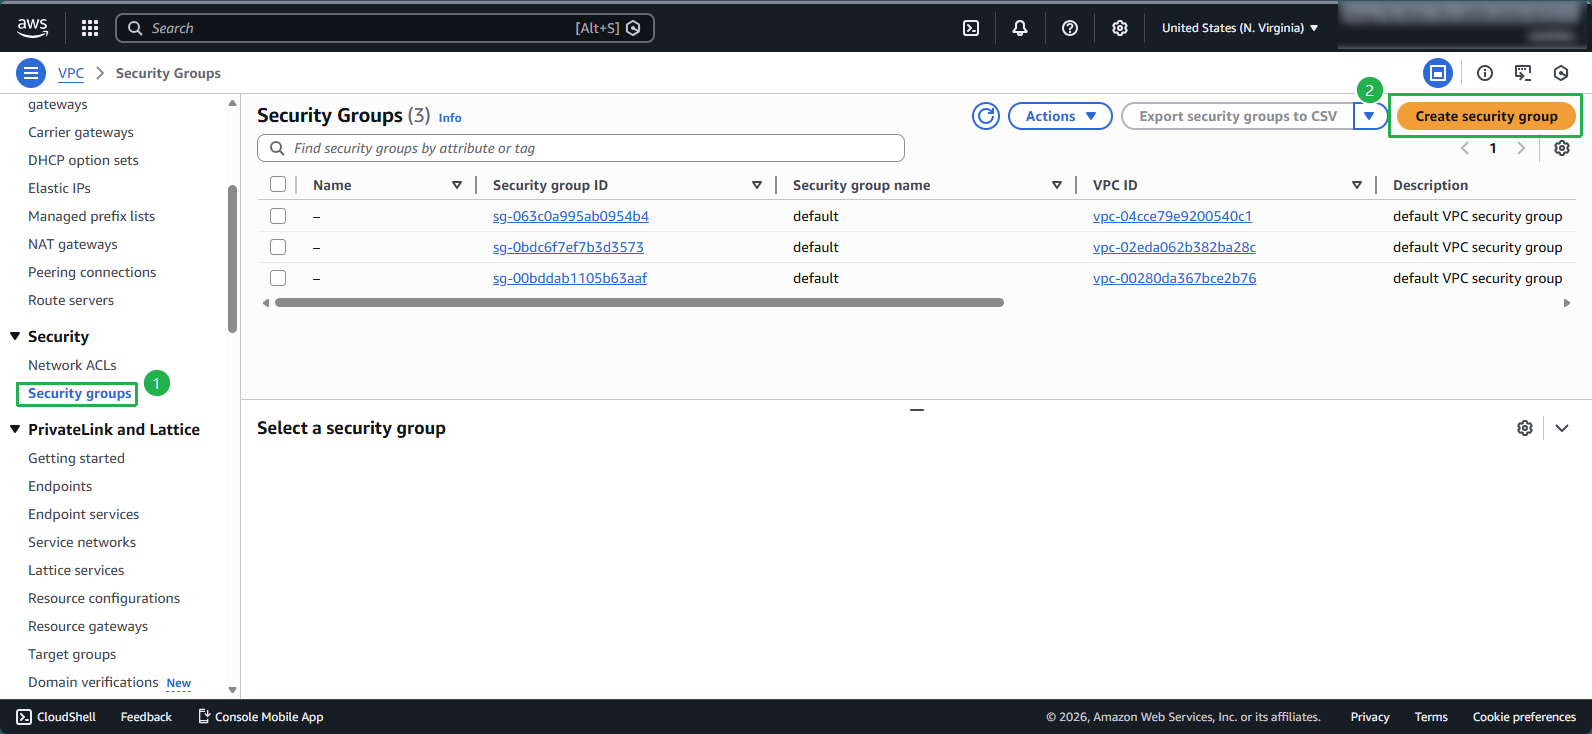Open top bar settings gear
The image size is (1592, 734).
click(x=1120, y=28)
